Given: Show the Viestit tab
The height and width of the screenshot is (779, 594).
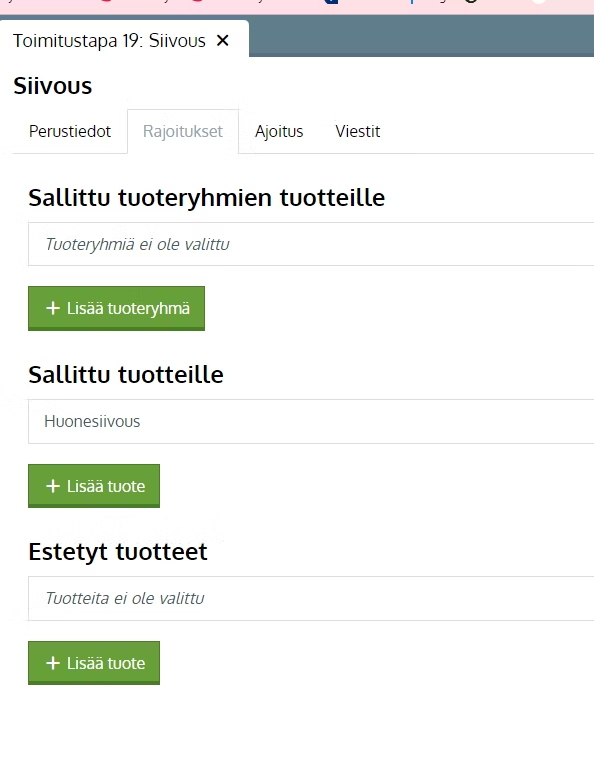Looking at the screenshot, I should click(358, 131).
